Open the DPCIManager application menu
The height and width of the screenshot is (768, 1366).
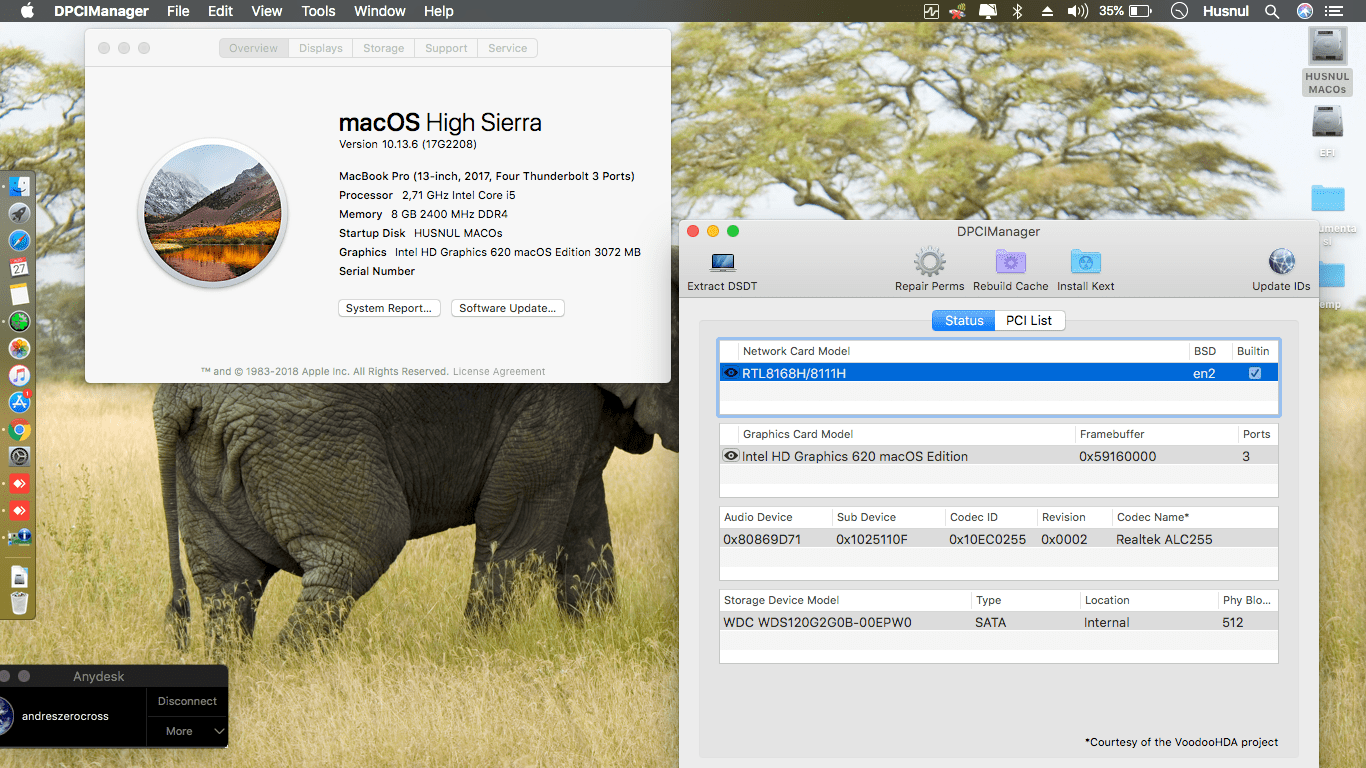[100, 11]
